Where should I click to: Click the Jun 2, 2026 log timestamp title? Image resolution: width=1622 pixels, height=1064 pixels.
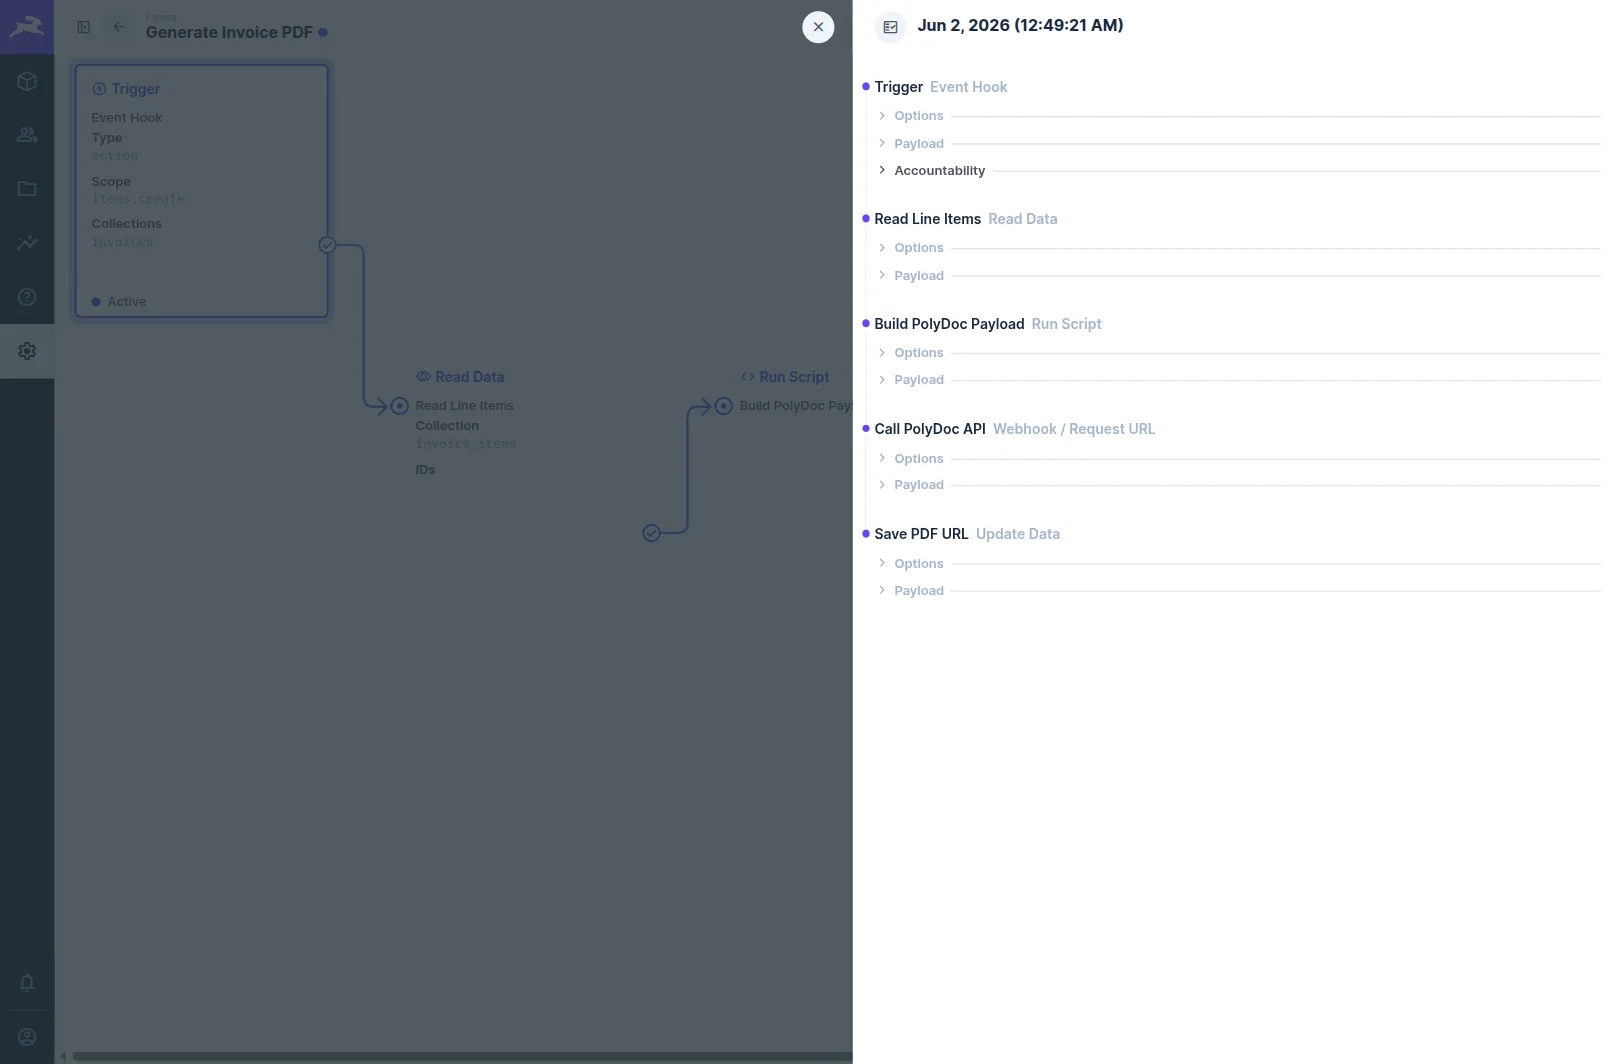tap(1020, 26)
